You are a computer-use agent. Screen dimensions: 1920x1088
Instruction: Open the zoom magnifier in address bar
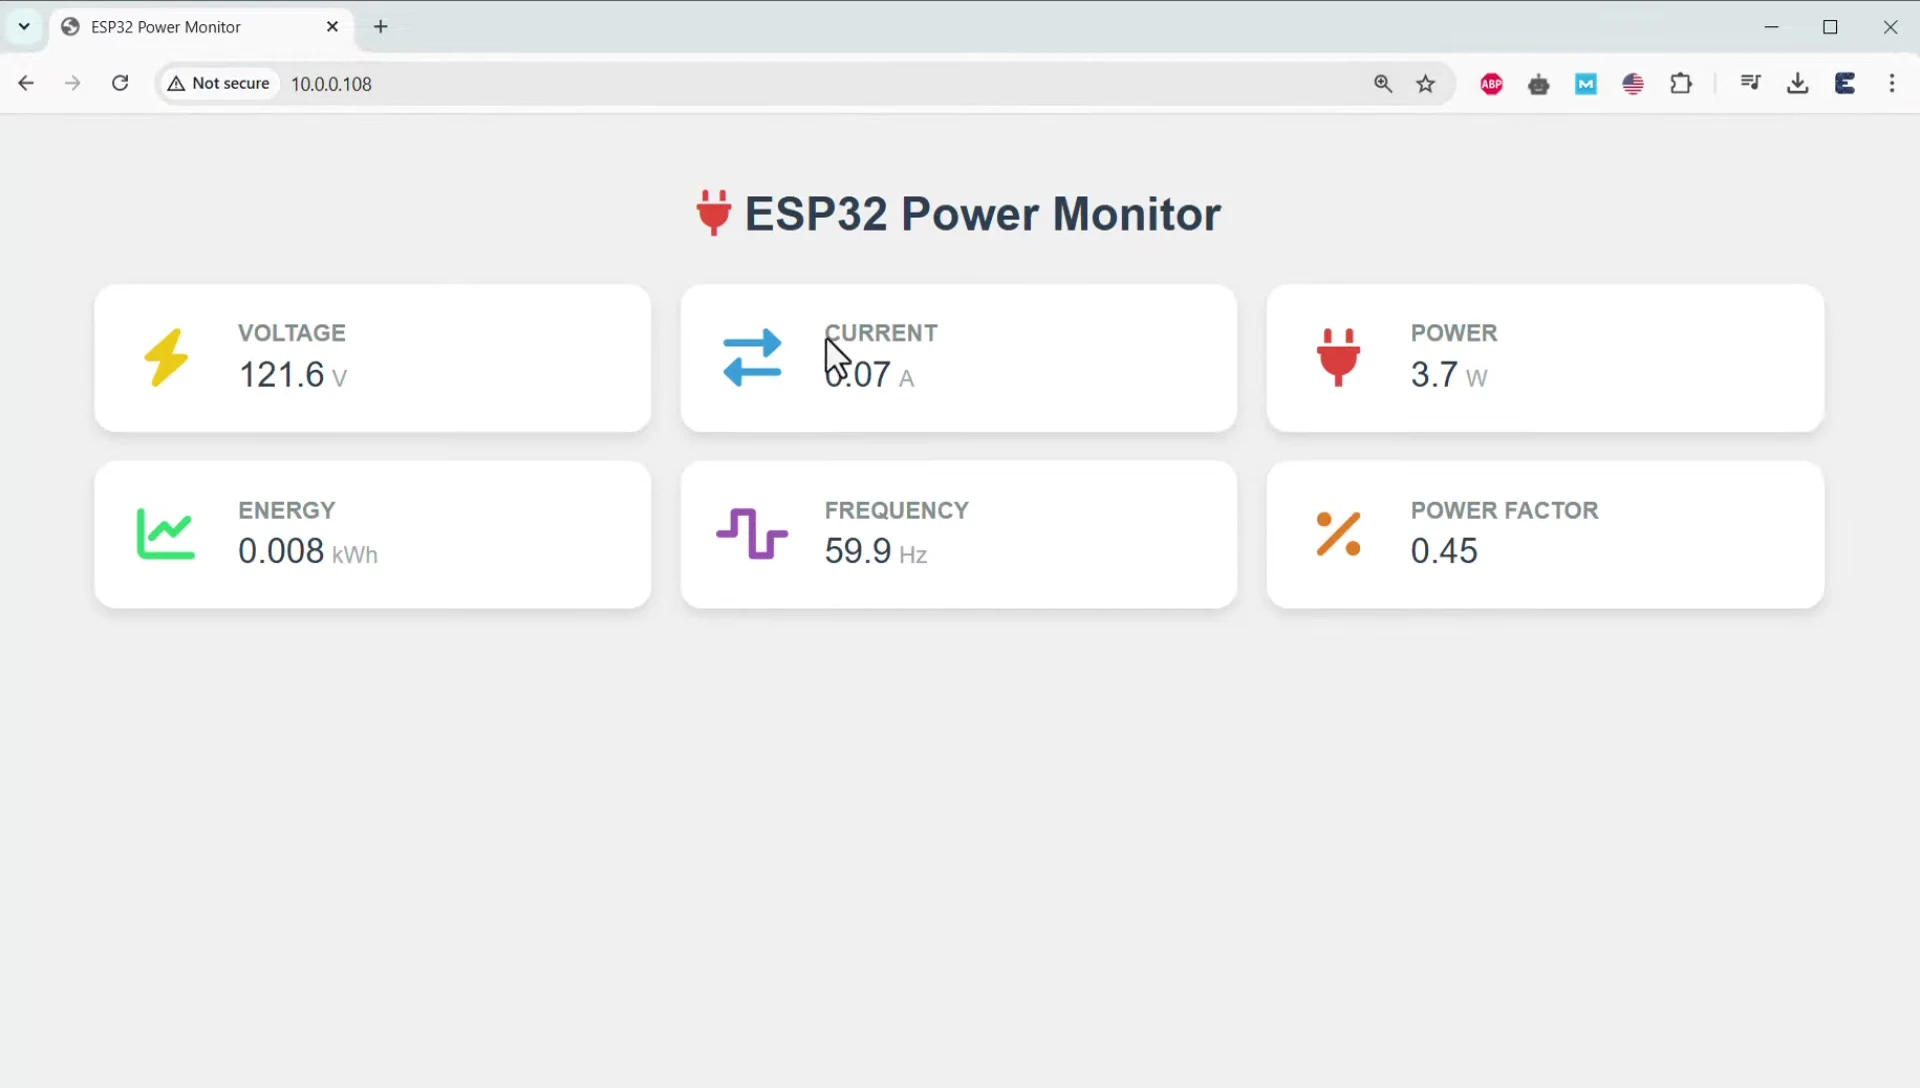click(1383, 84)
